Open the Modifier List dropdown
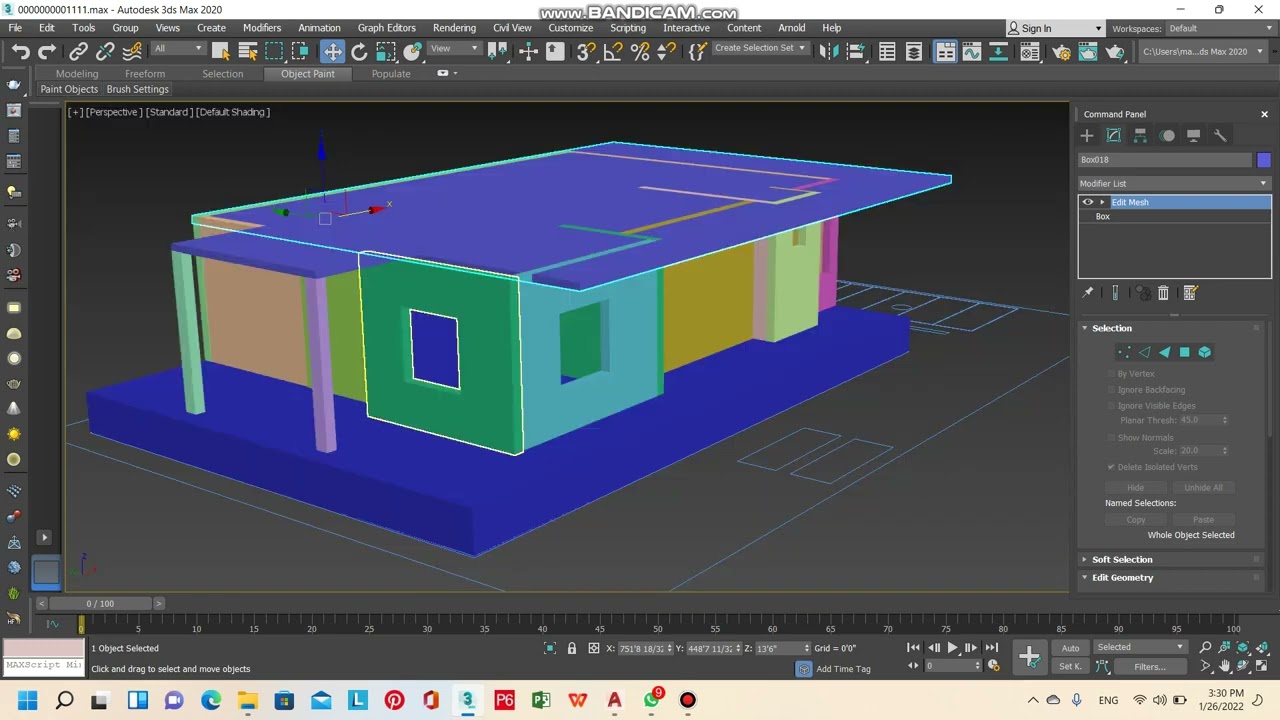This screenshot has width=1280, height=720. tap(1174, 183)
